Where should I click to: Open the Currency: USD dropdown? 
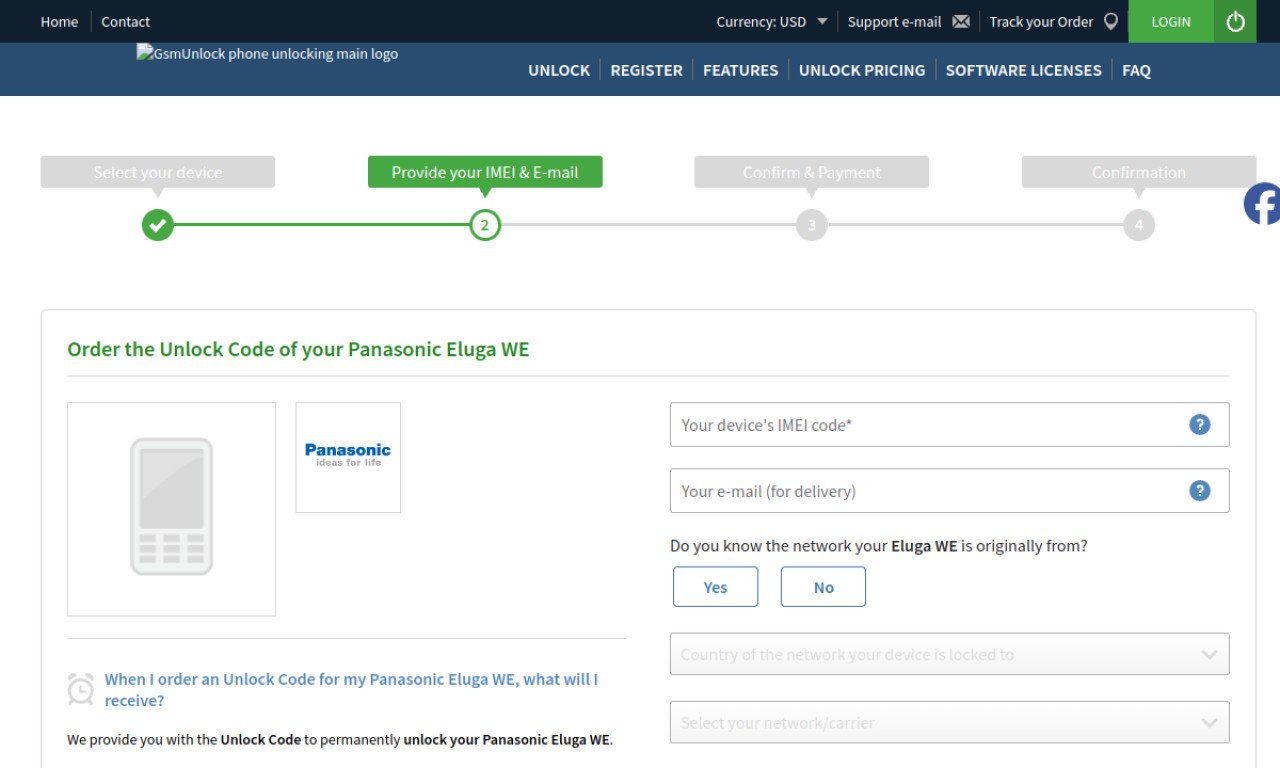(x=772, y=22)
